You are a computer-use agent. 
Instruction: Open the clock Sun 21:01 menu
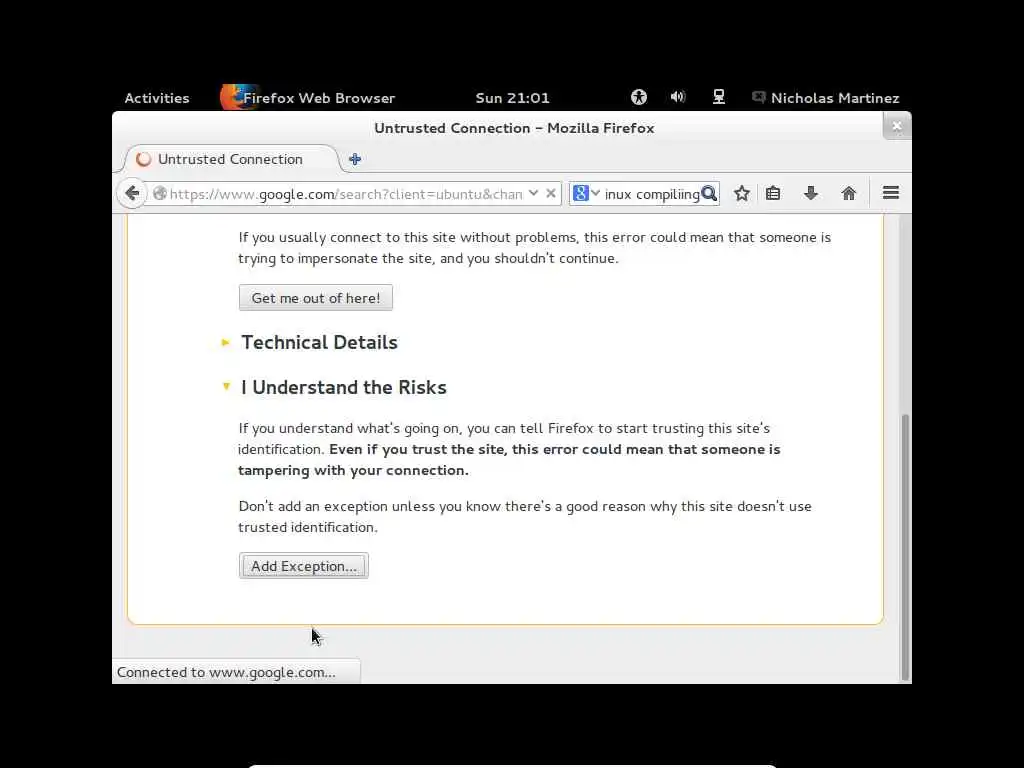click(513, 98)
